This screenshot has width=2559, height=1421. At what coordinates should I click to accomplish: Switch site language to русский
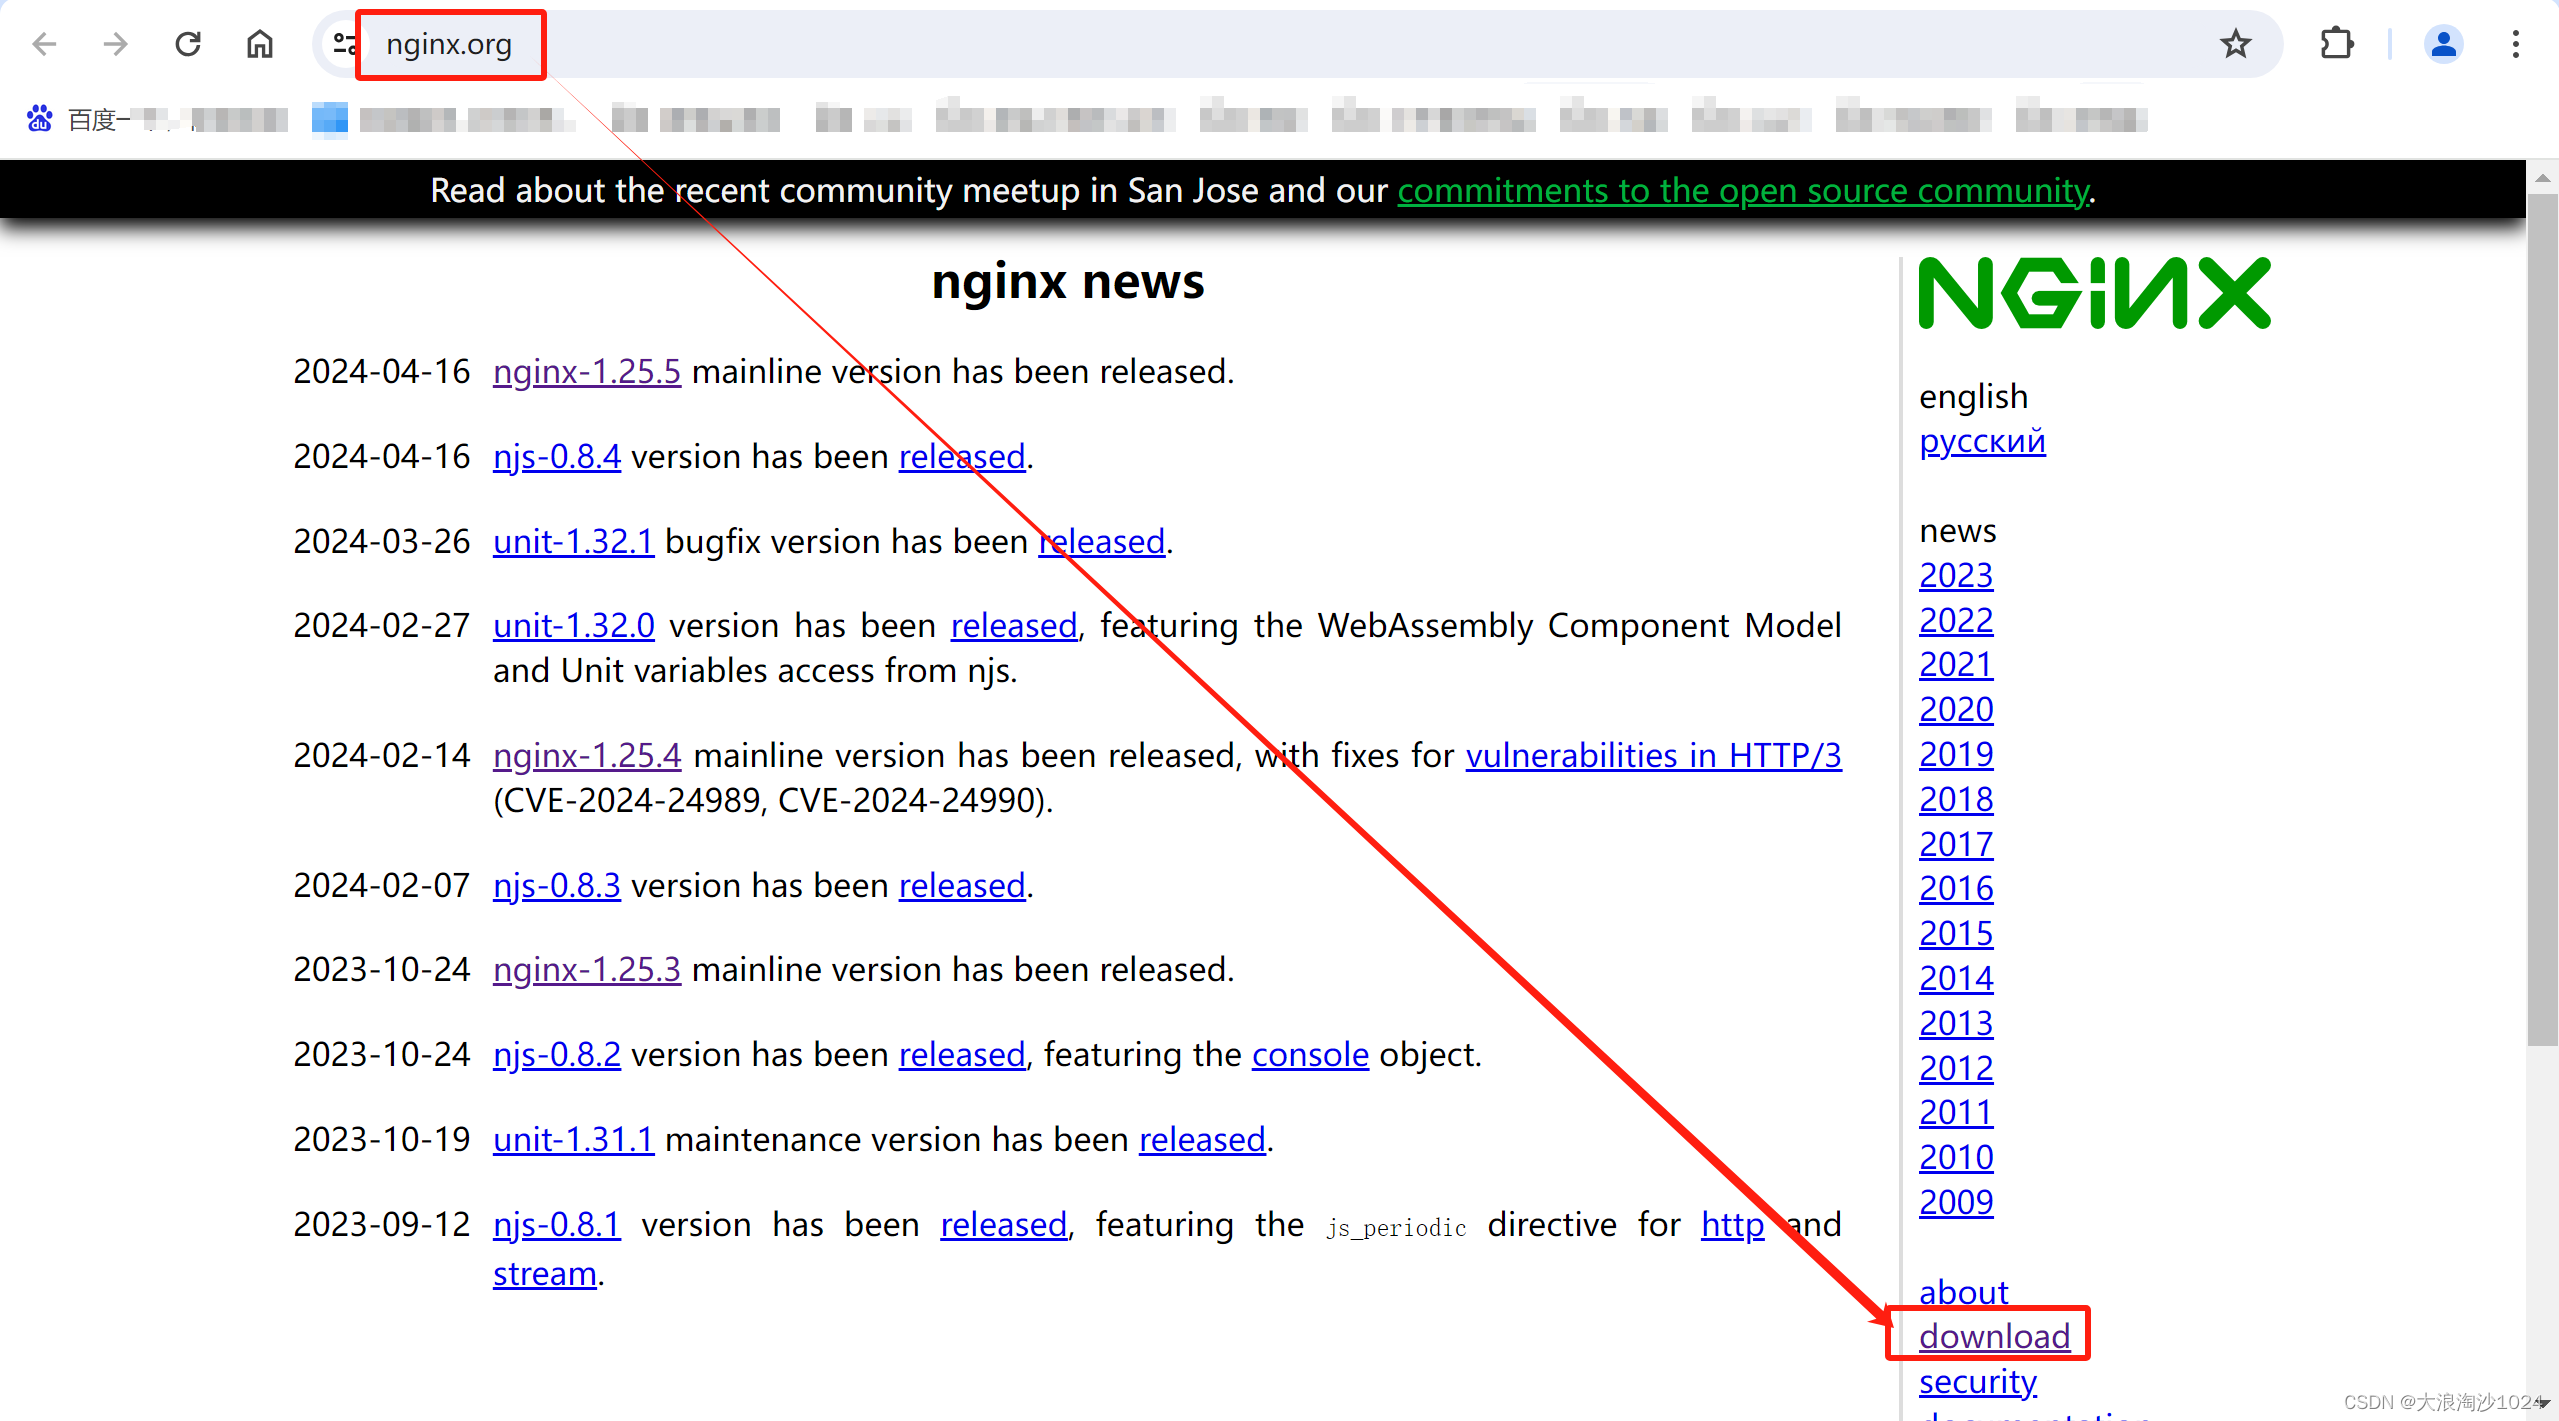[1982, 441]
